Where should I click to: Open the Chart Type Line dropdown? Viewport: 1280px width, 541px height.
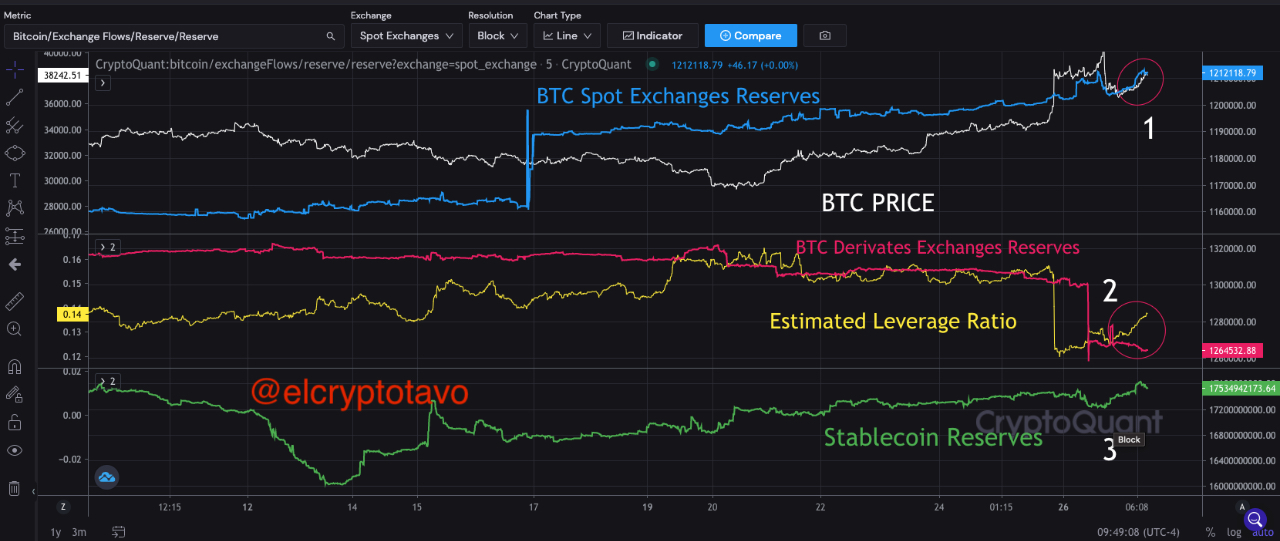(x=566, y=36)
